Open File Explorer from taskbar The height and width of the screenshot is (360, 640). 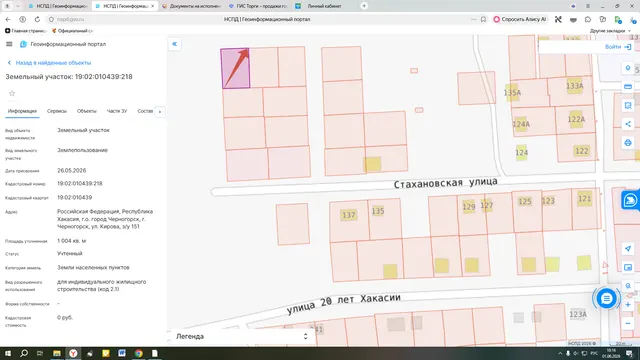click(57, 353)
